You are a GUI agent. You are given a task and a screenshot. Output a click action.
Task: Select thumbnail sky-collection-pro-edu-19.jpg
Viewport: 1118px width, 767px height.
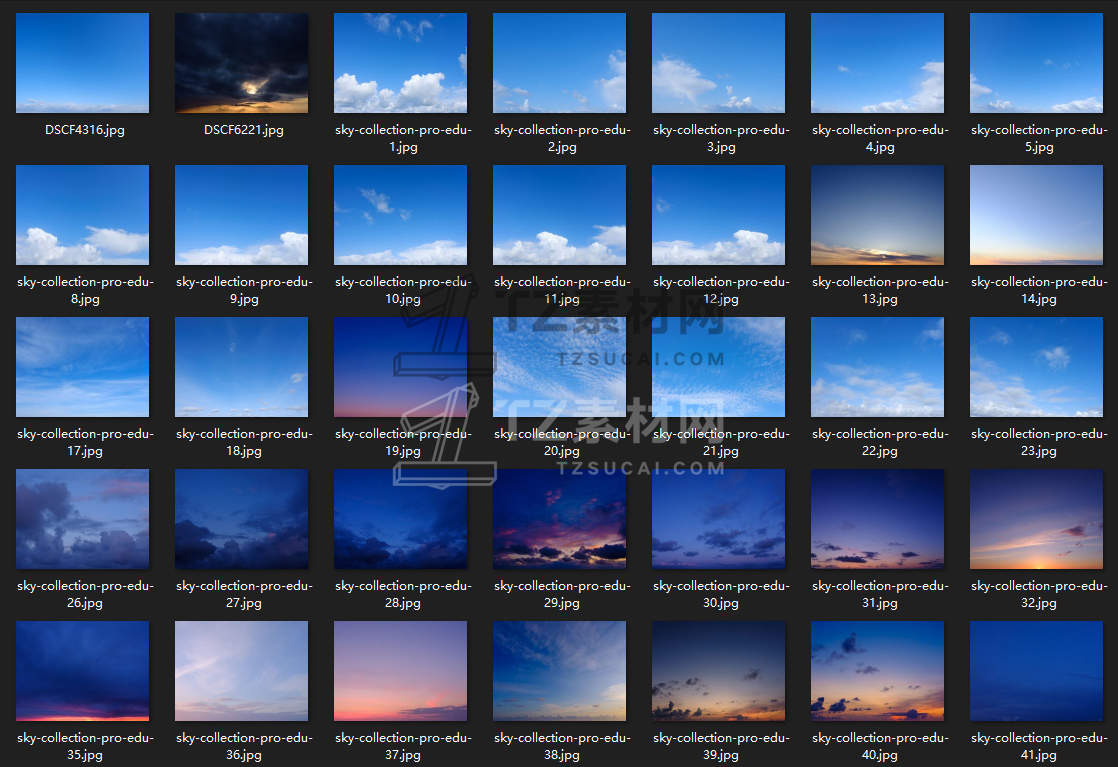pos(401,366)
